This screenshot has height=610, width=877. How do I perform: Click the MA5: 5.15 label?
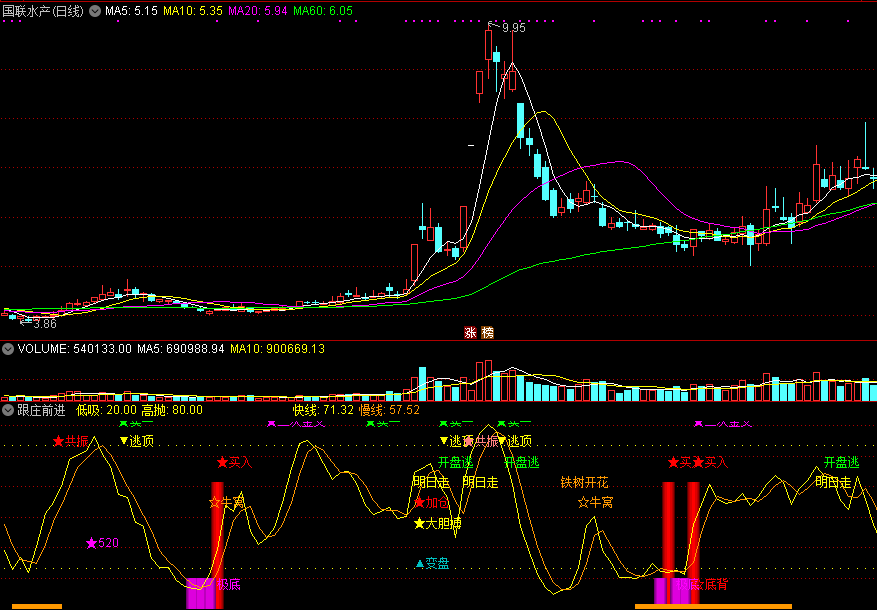coord(131,11)
